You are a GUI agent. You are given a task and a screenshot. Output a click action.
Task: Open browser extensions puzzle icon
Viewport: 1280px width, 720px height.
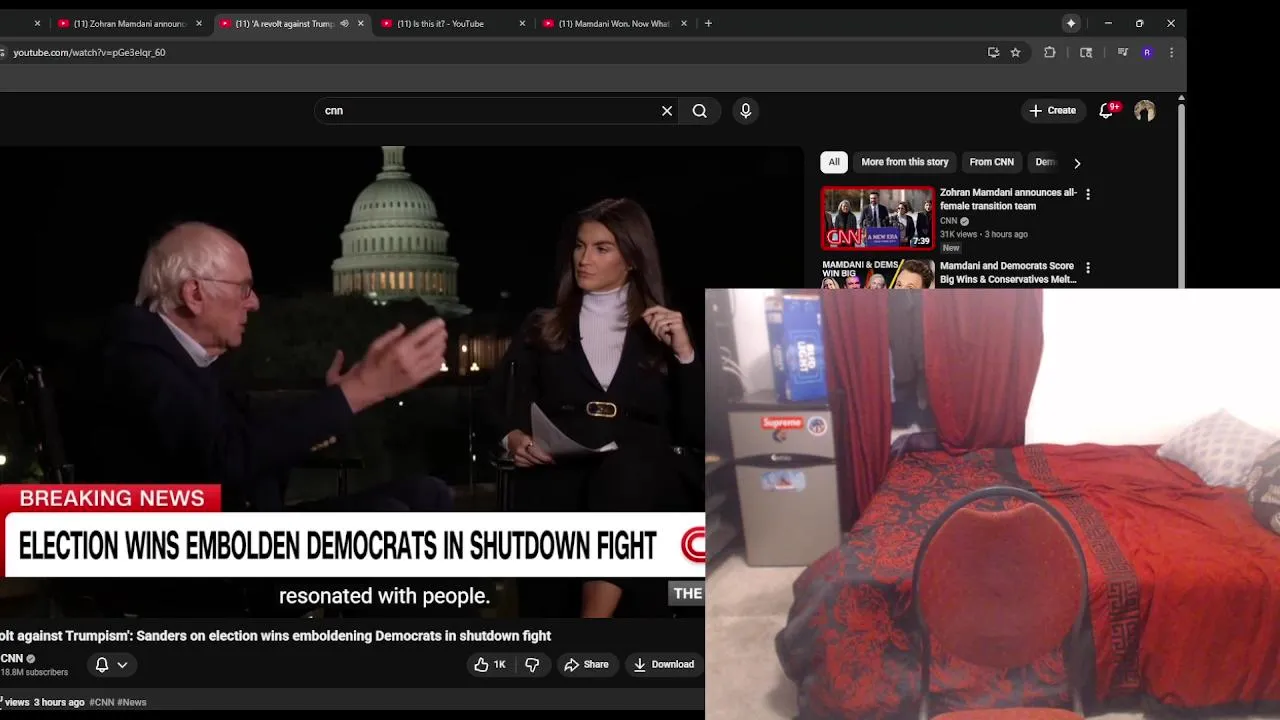pos(1049,52)
